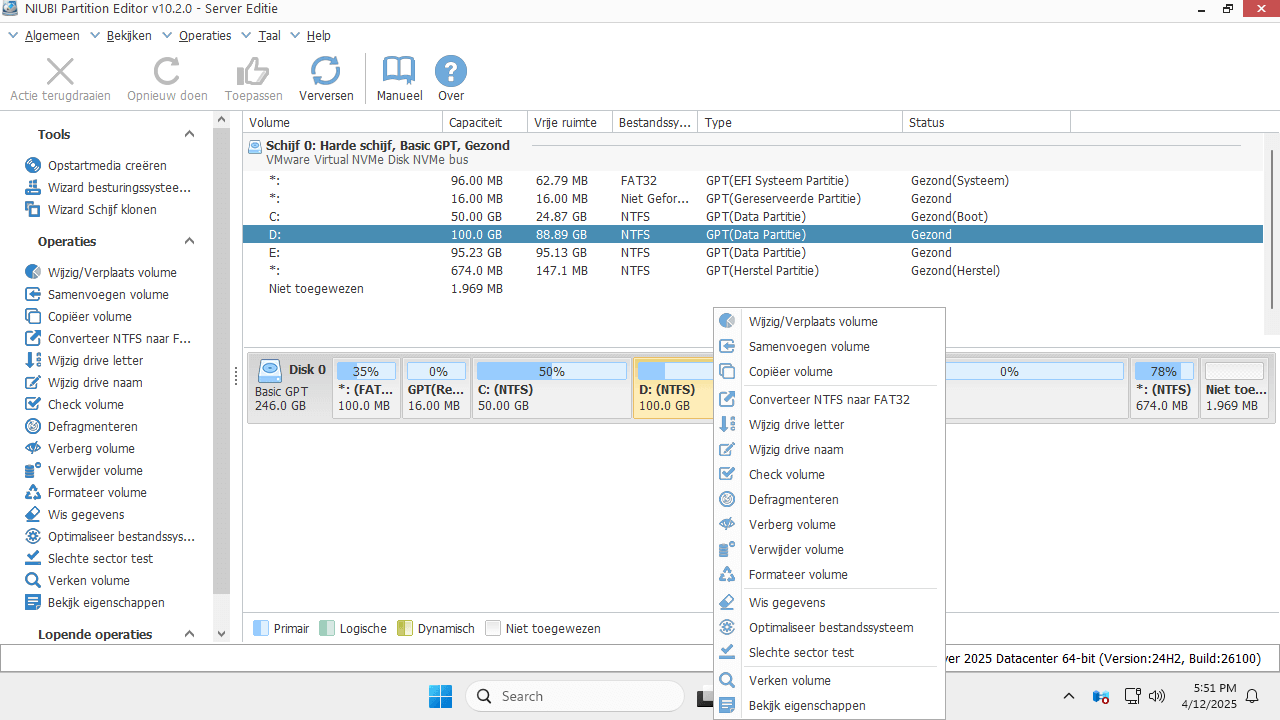Viewport: 1280px width, 720px height.
Task: Select Opstartmedia creëren in Tools panel
Action: tap(107, 166)
